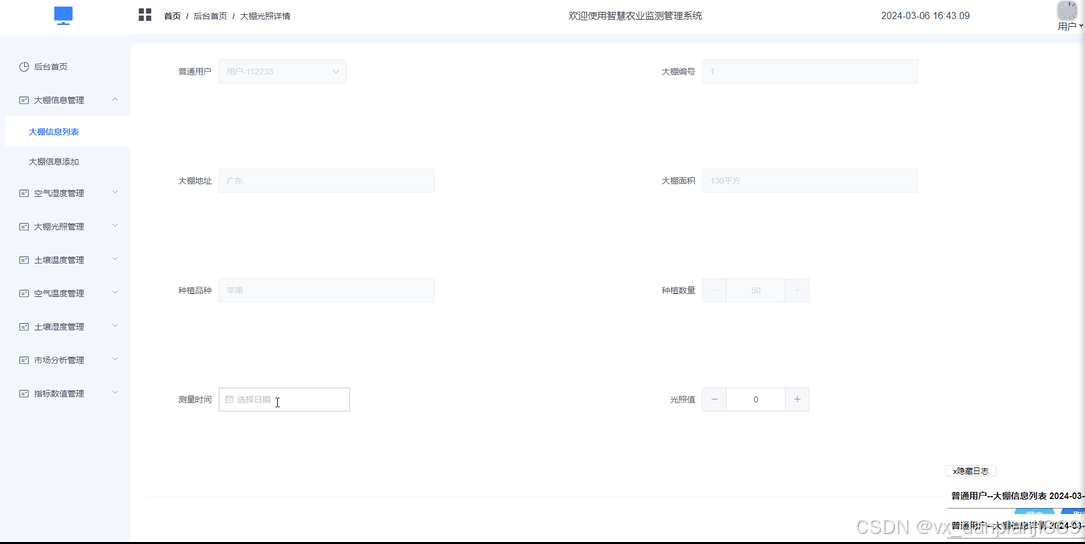Open the 市场分析管理 menu label

point(59,360)
